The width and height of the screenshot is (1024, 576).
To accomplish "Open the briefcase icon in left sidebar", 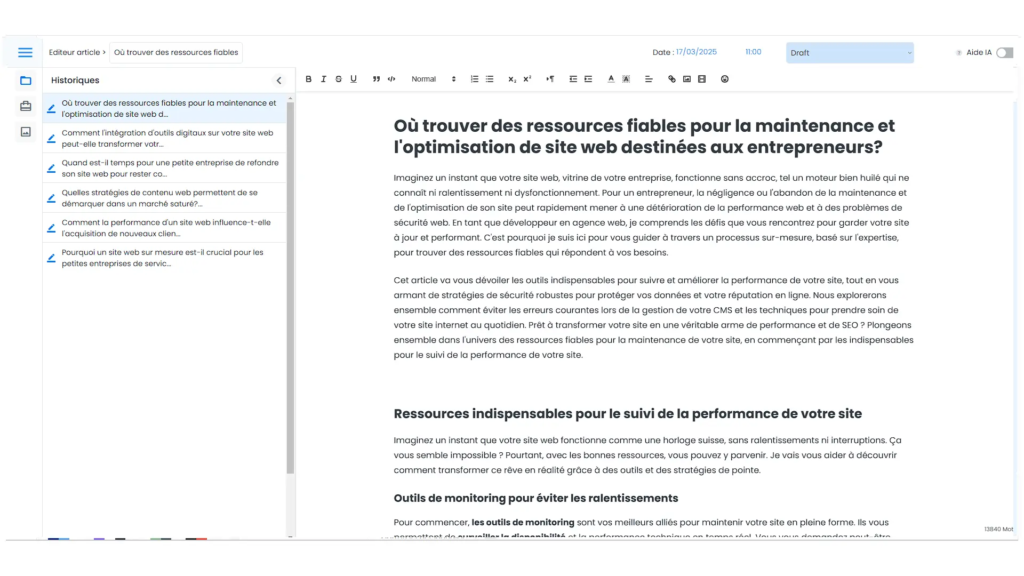I will pyautogui.click(x=25, y=106).
